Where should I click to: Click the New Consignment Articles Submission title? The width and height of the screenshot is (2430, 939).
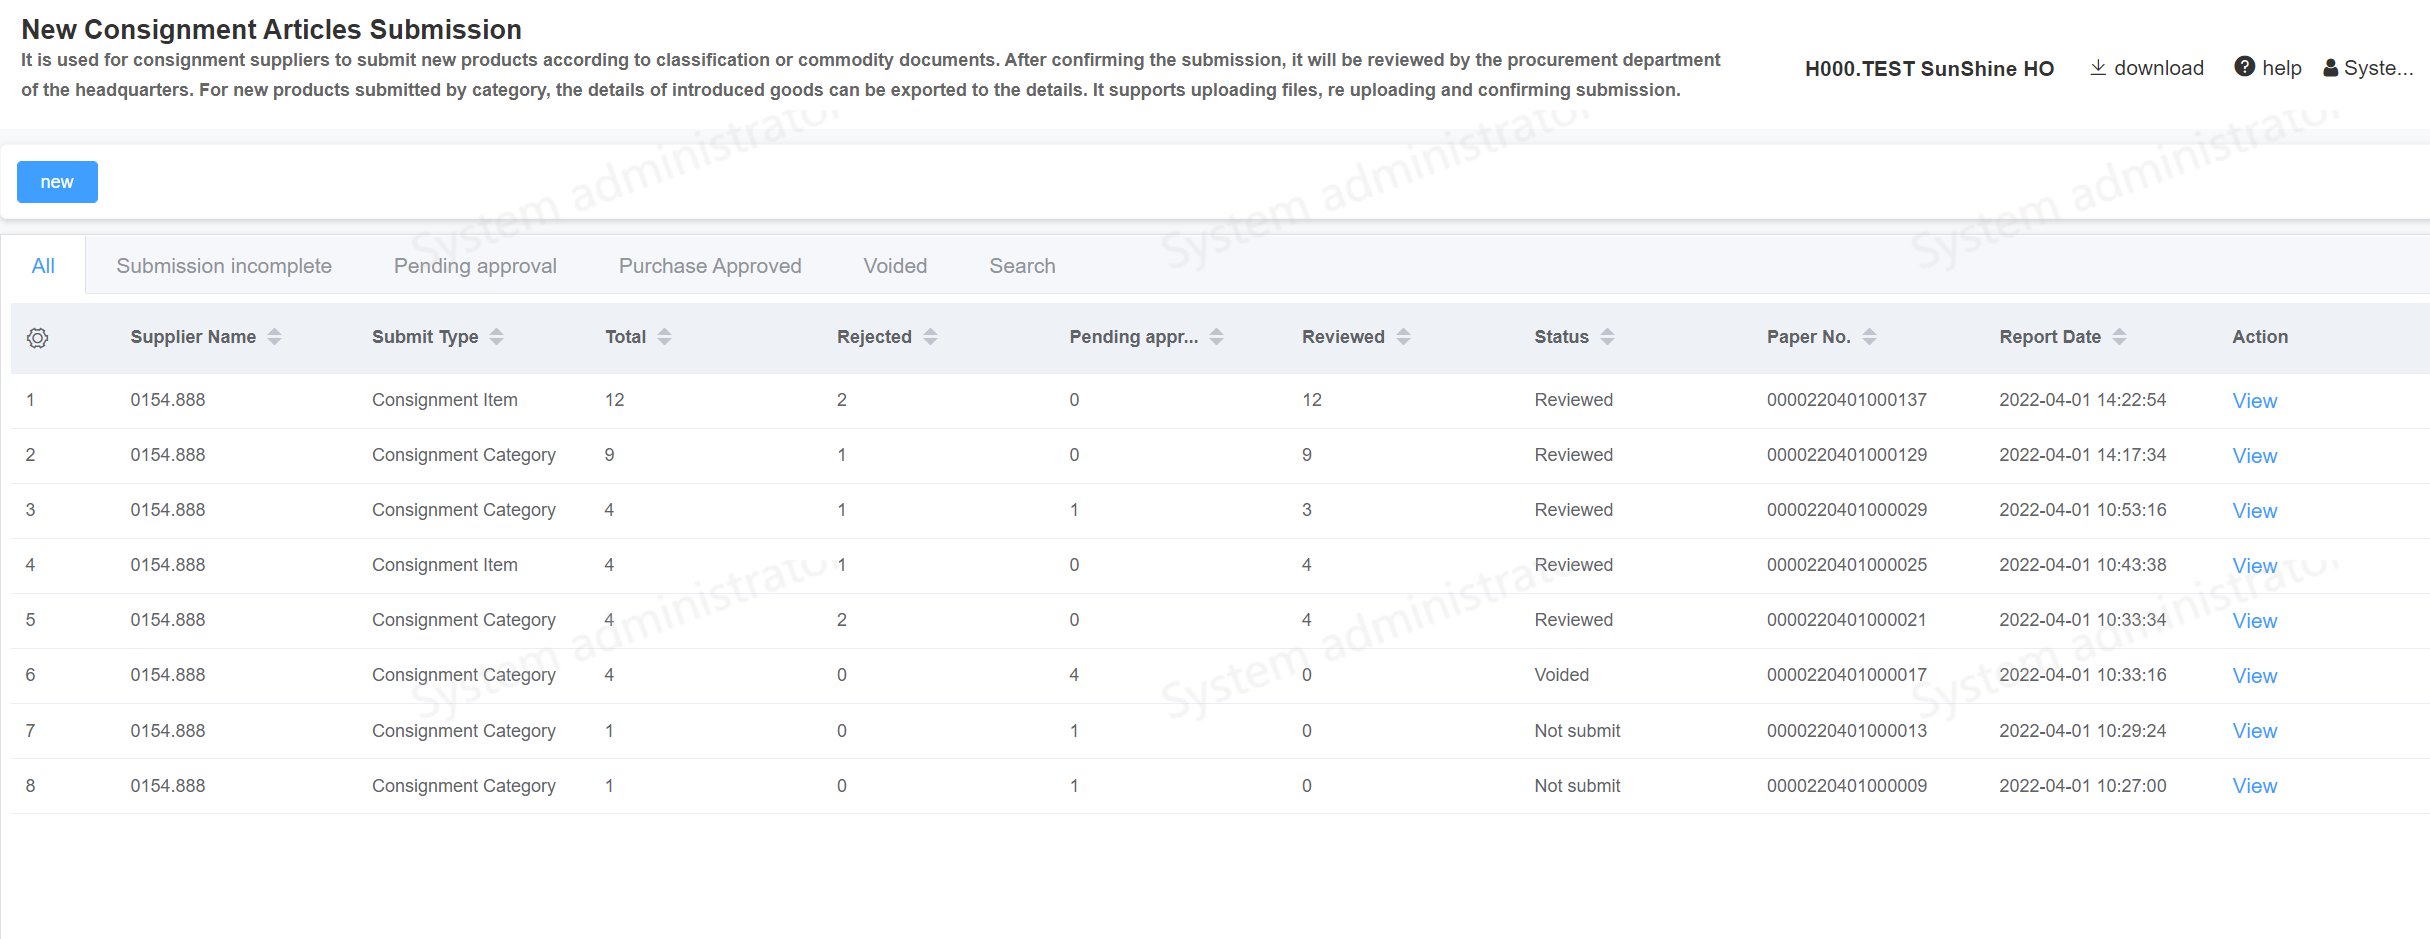coord(271,30)
